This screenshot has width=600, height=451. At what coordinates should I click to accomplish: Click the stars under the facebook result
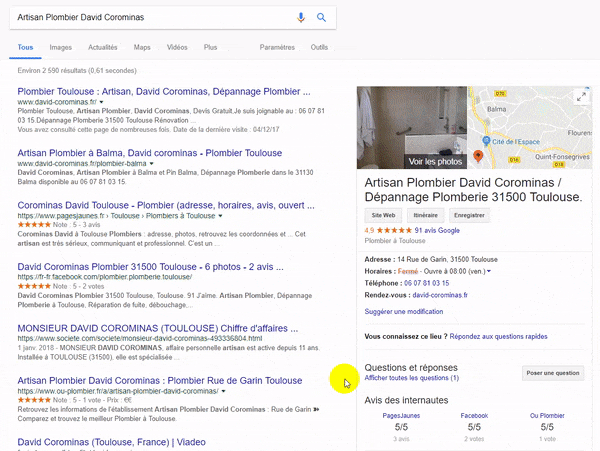pyautogui.click(x=34, y=286)
